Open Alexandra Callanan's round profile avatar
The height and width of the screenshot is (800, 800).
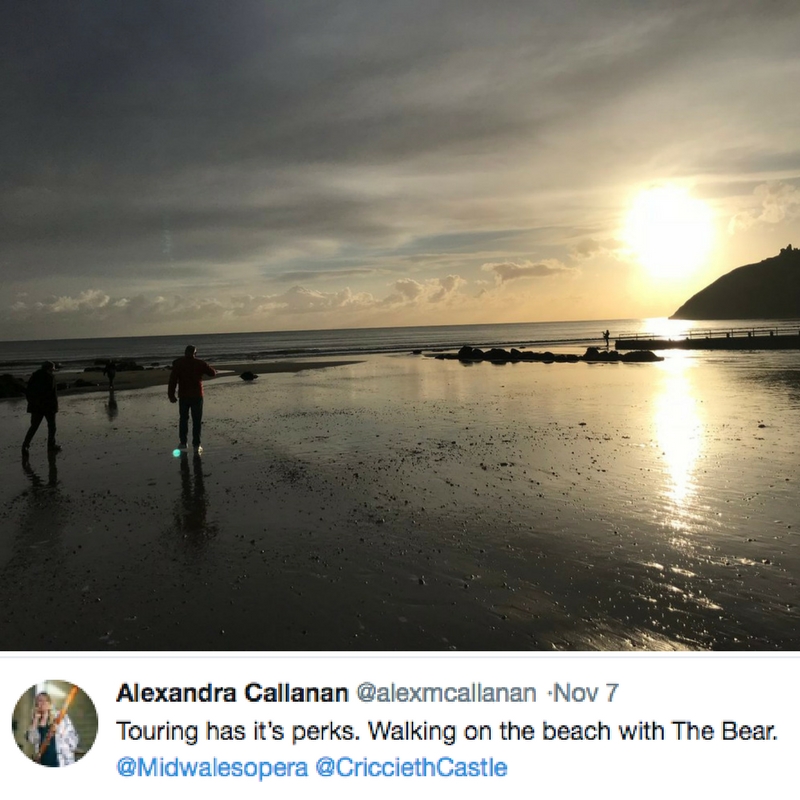point(55,723)
